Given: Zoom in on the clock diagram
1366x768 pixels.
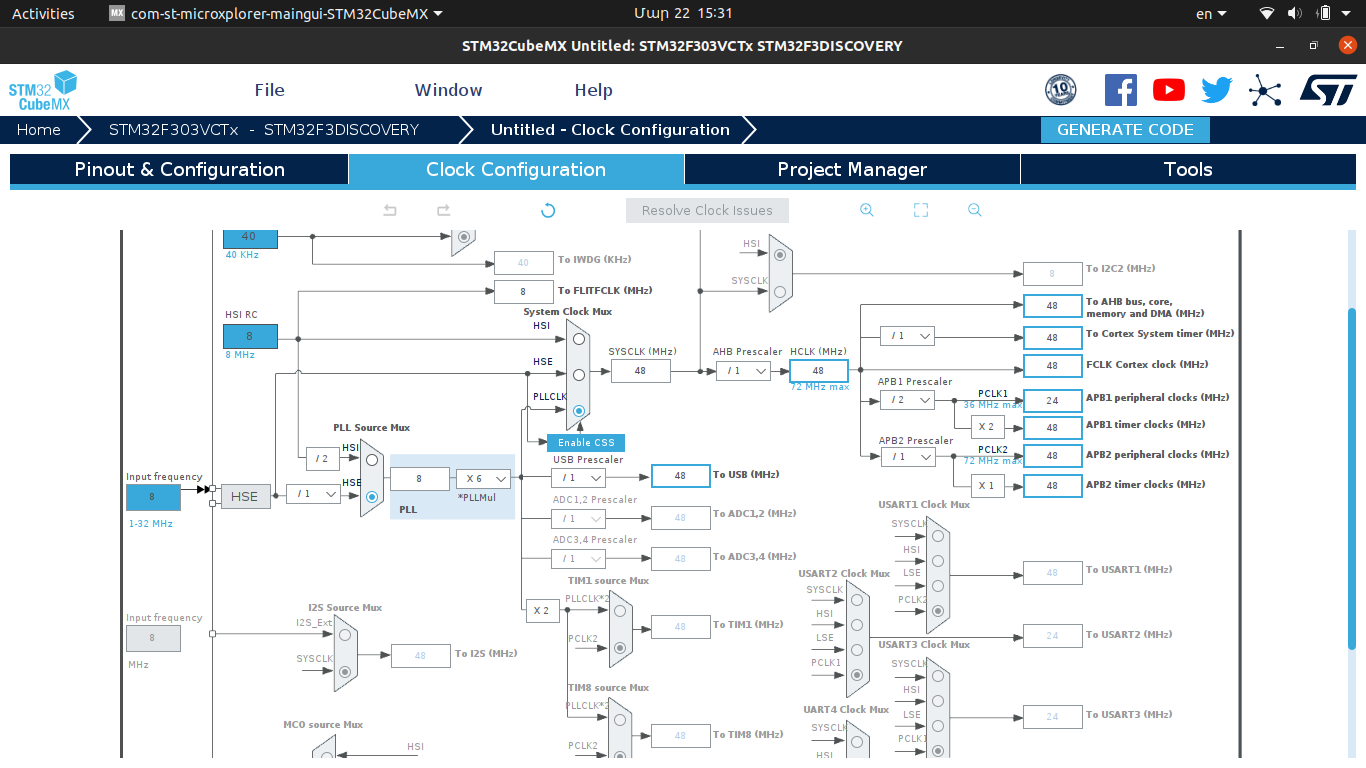Looking at the screenshot, I should coord(867,210).
